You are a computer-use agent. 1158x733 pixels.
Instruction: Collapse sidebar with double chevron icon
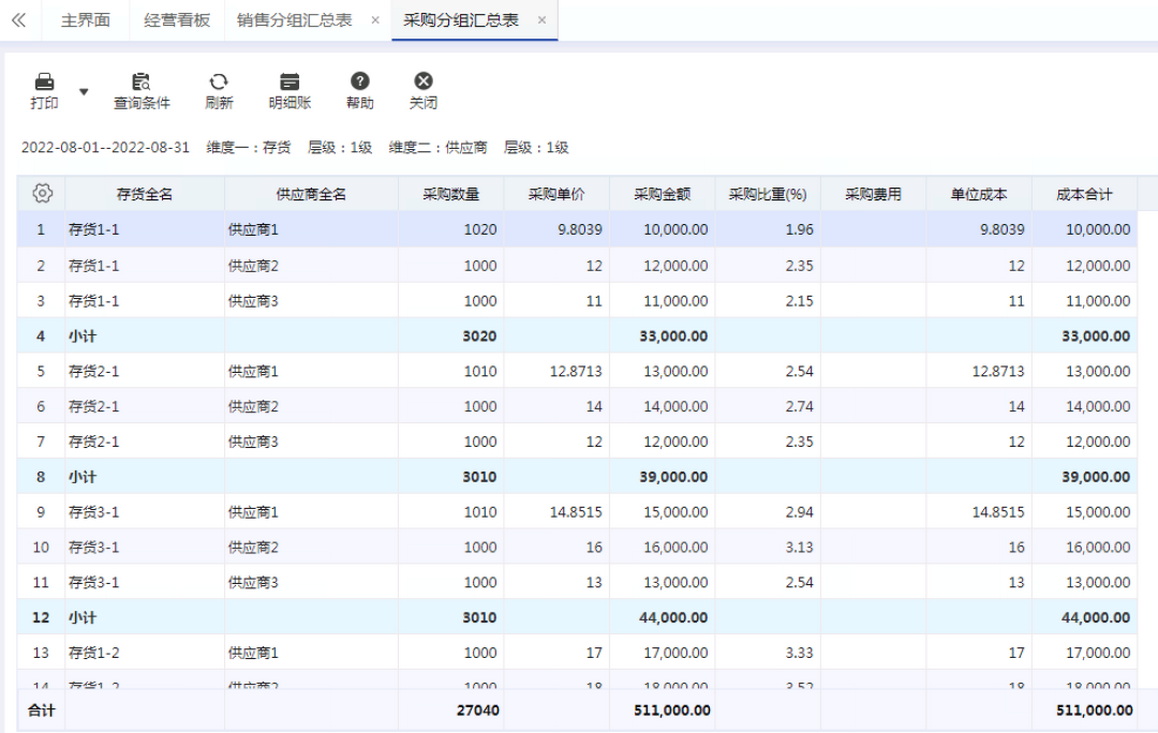(x=18, y=20)
